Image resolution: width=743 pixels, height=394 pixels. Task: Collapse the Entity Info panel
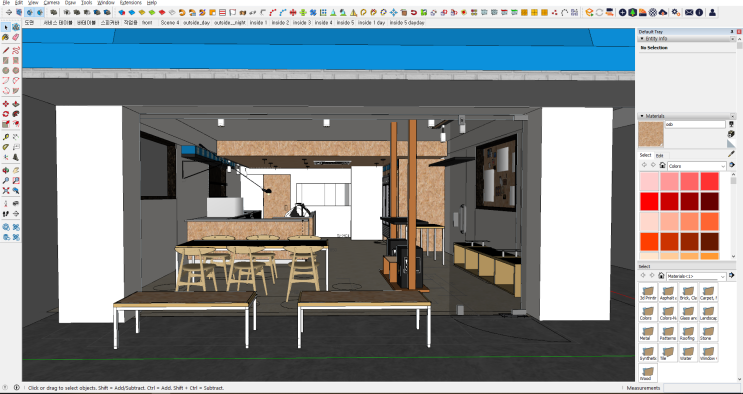[643, 38]
